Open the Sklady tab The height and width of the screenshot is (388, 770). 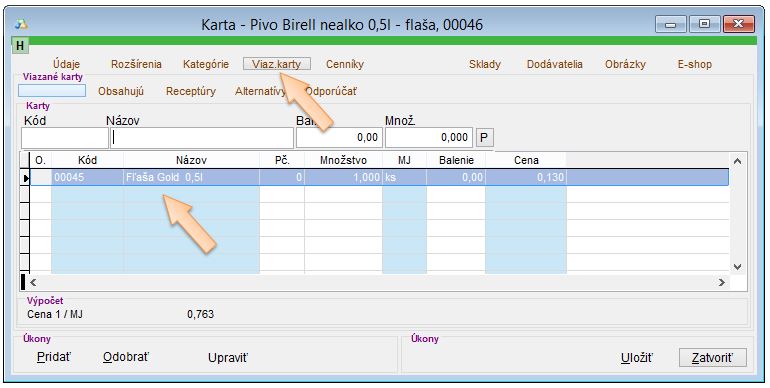pyautogui.click(x=485, y=64)
